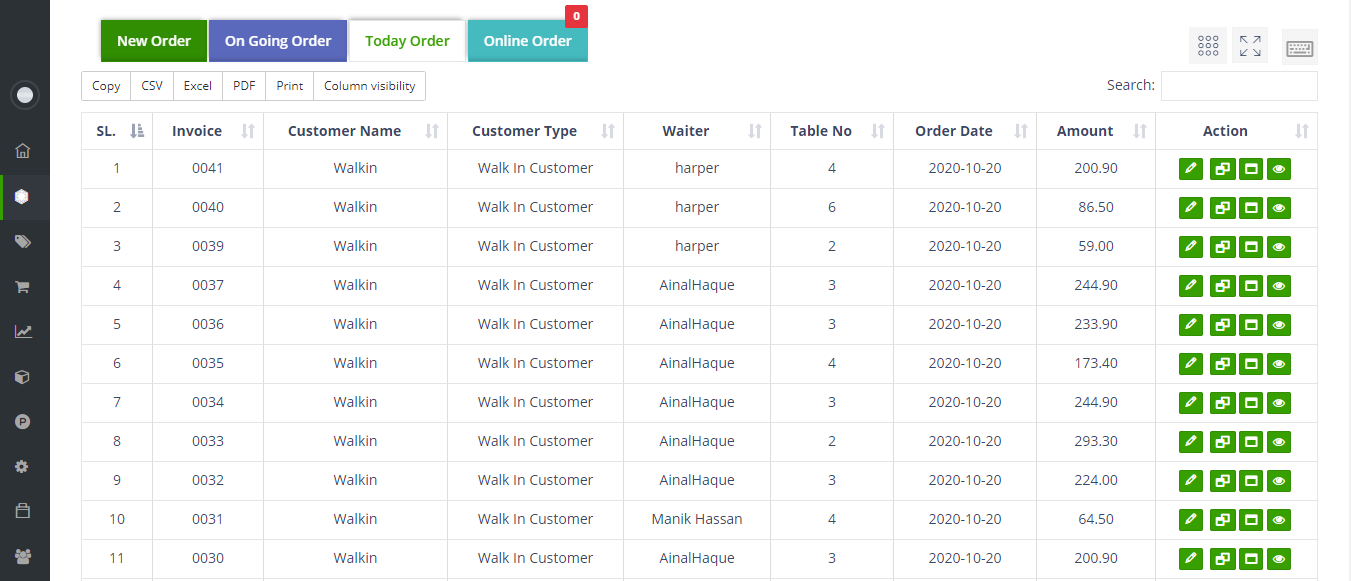
Task: Switch to the Online Order tab
Action: point(527,41)
